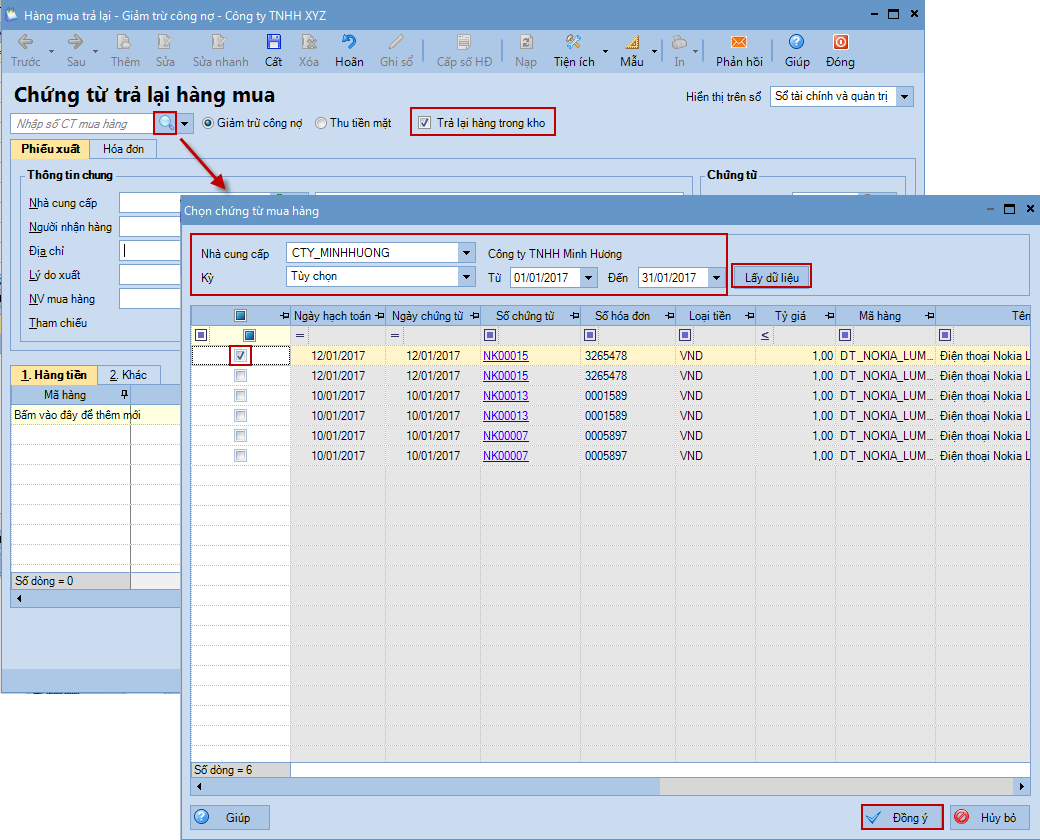Open Hiển thị trên sổ dropdown
Image resolution: width=1040 pixels, height=840 pixels.
tap(904, 96)
